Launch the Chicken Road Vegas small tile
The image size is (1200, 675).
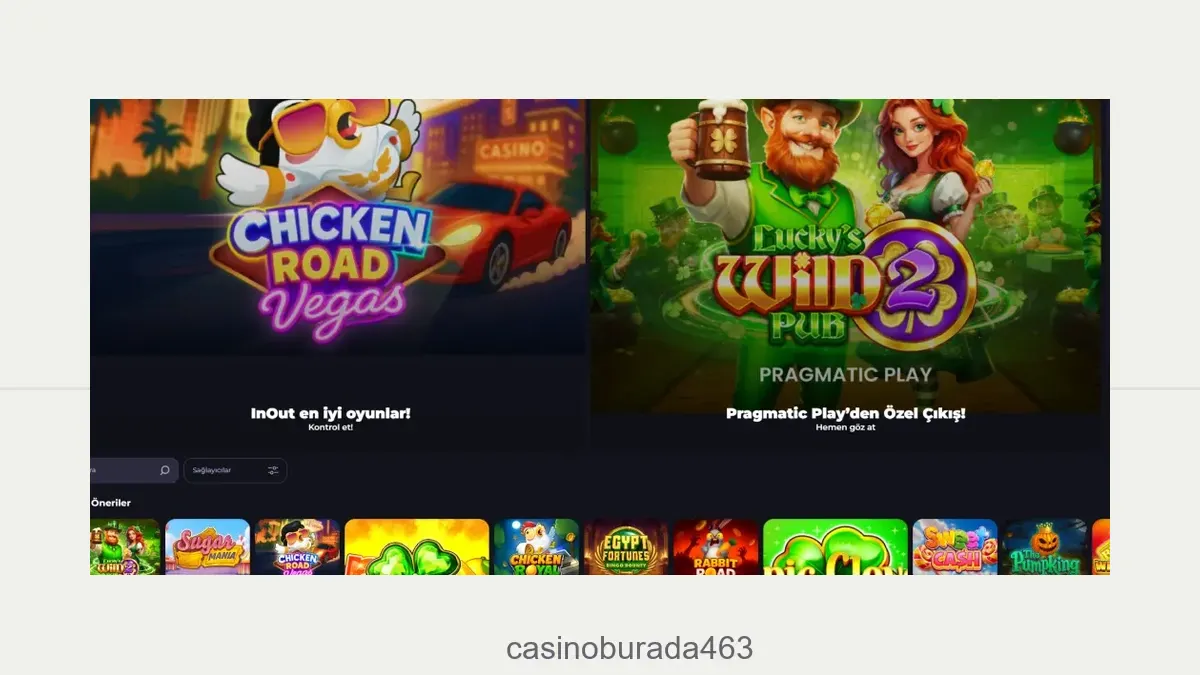(x=297, y=547)
